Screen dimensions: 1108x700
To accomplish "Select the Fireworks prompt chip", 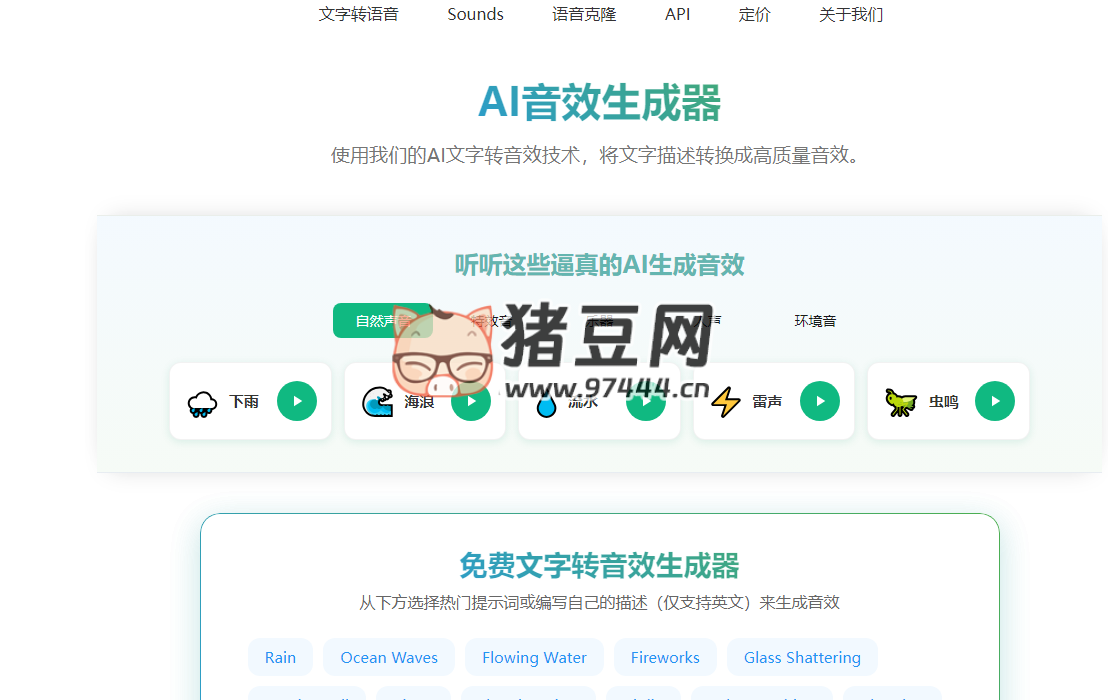I will 665,657.
